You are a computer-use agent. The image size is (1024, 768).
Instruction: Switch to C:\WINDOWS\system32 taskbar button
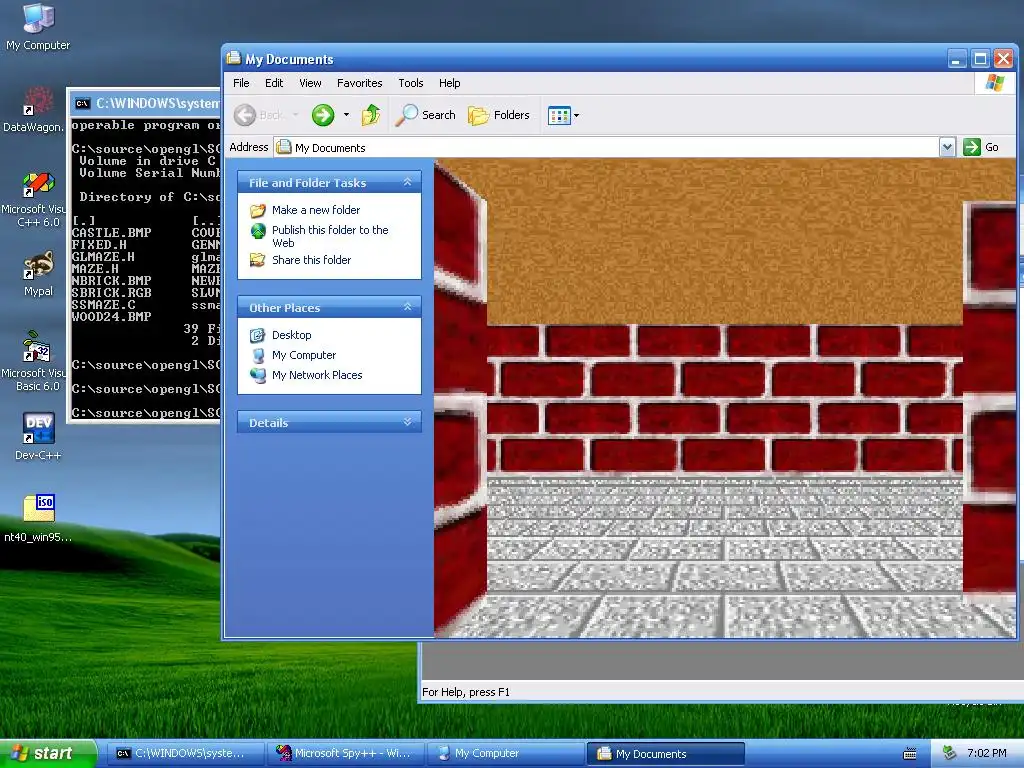click(184, 753)
